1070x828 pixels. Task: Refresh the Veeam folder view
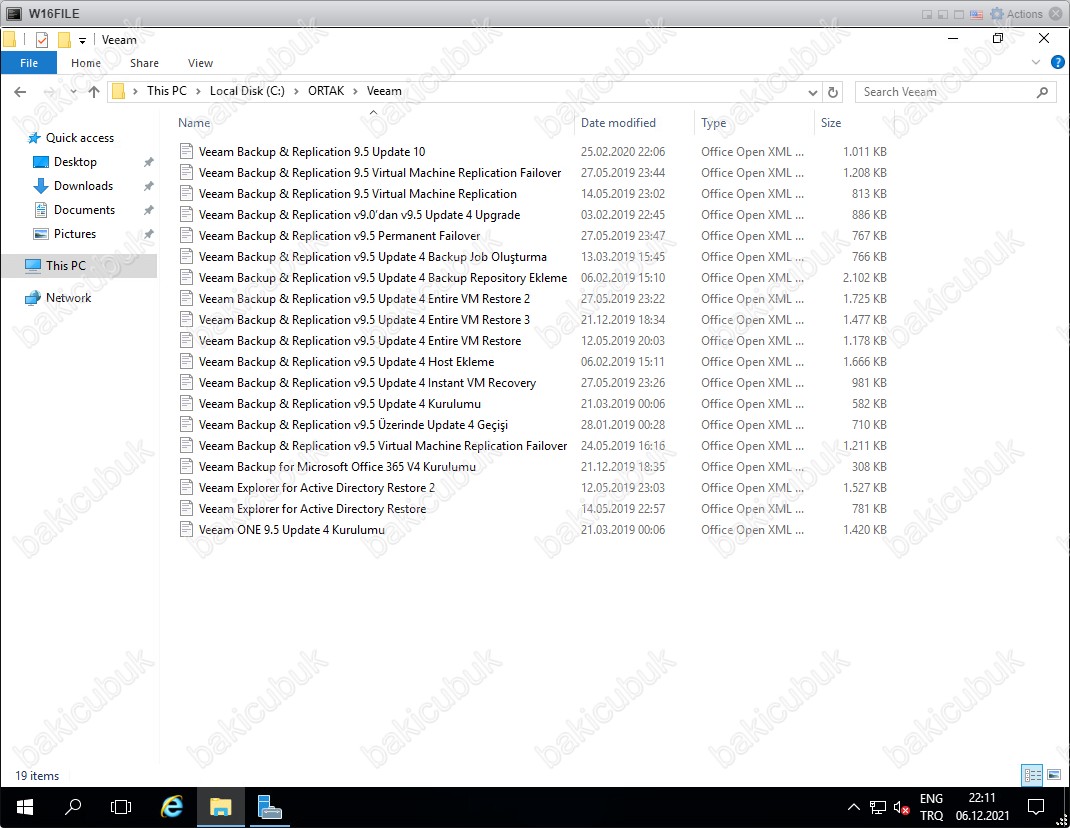point(833,92)
